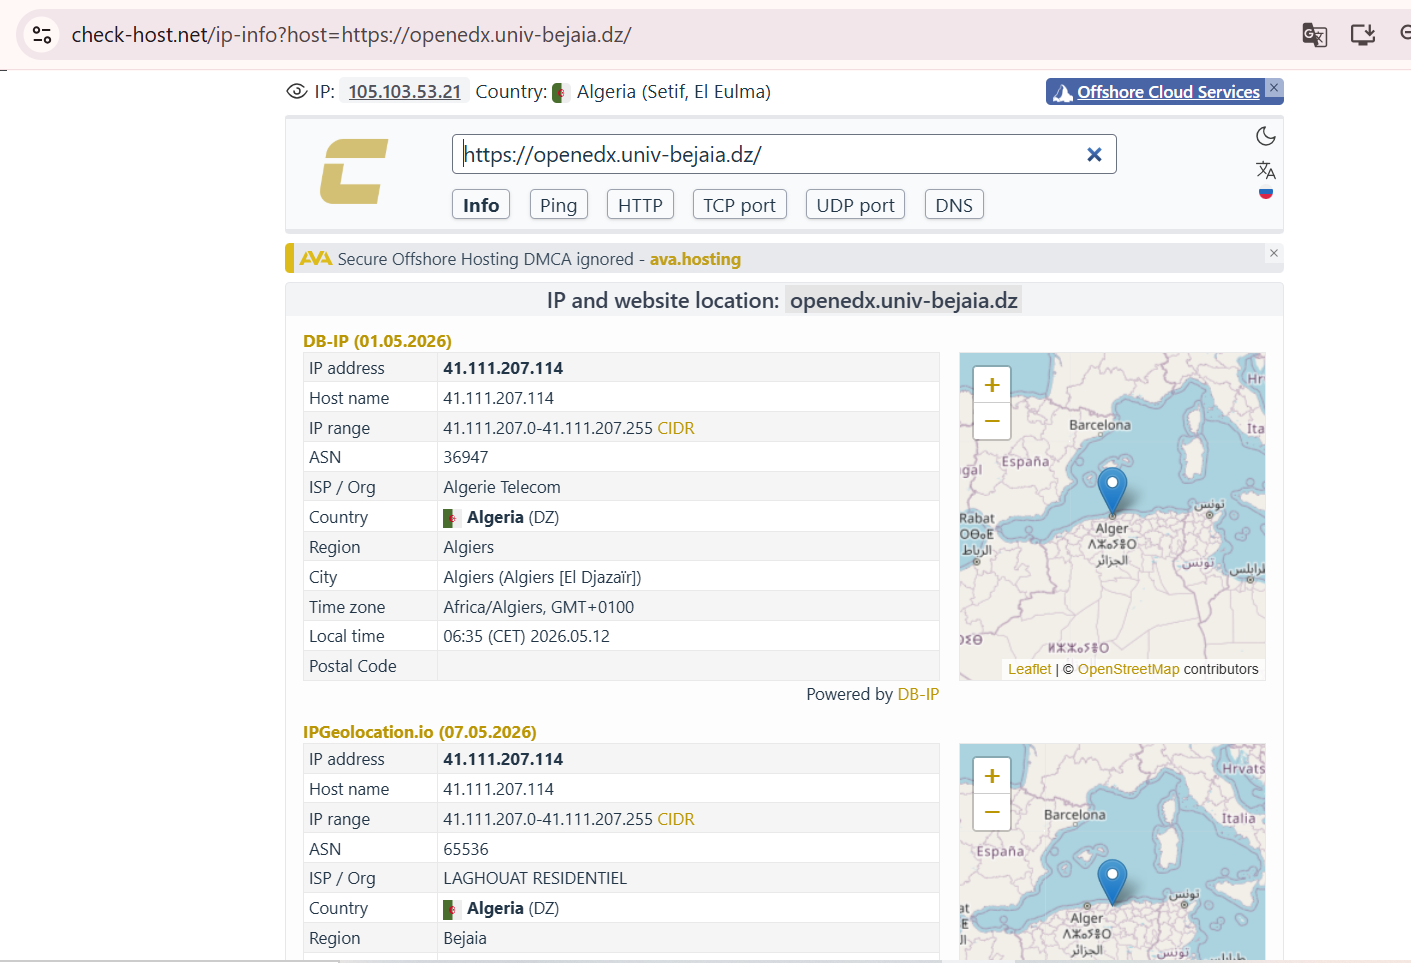1411x963 pixels.
Task: Open the browser site settings icon
Action: point(42,35)
